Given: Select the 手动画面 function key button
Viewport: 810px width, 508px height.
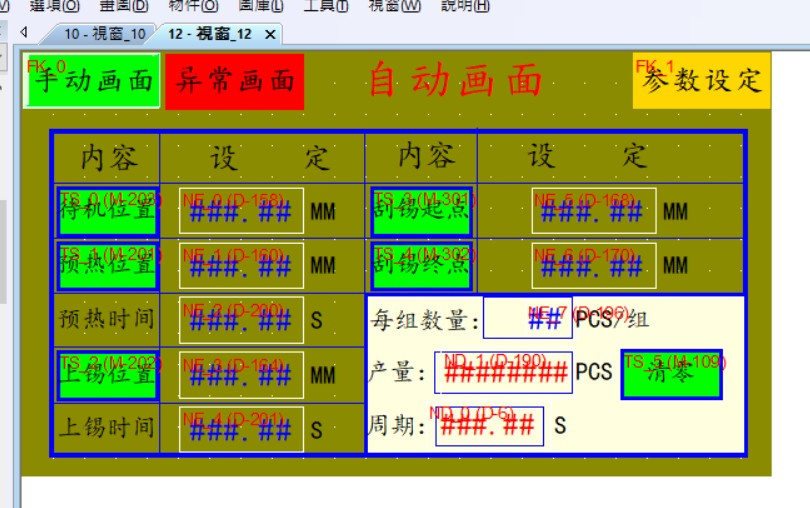Looking at the screenshot, I should 93,81.
